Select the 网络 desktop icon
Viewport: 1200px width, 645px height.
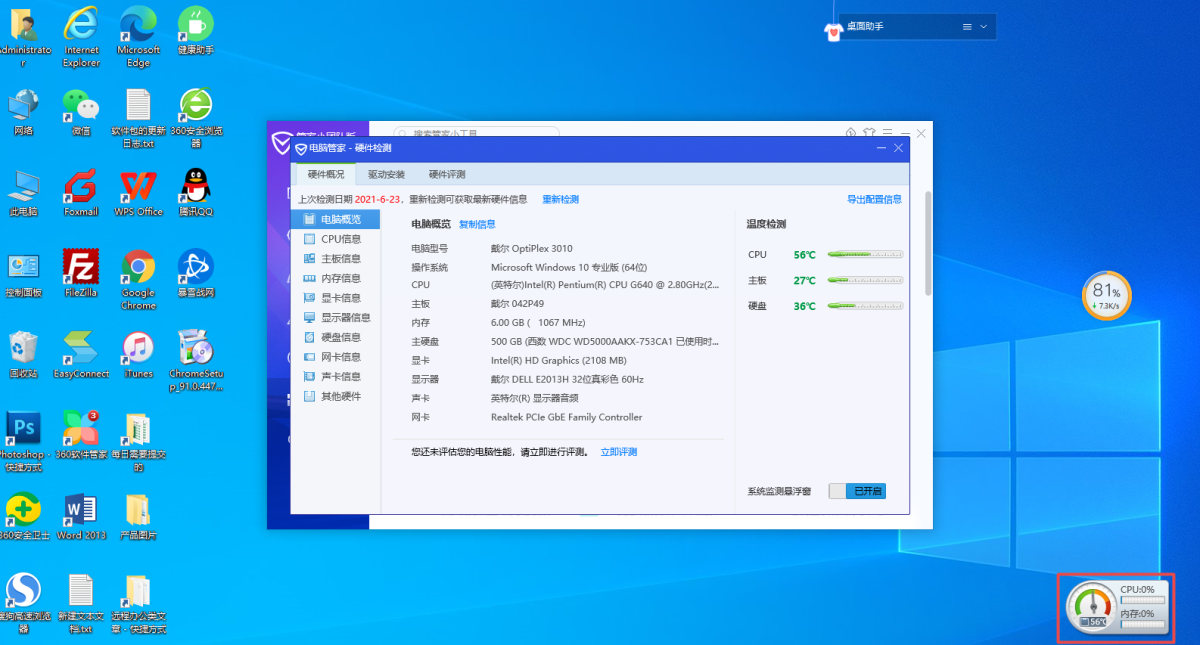point(24,113)
